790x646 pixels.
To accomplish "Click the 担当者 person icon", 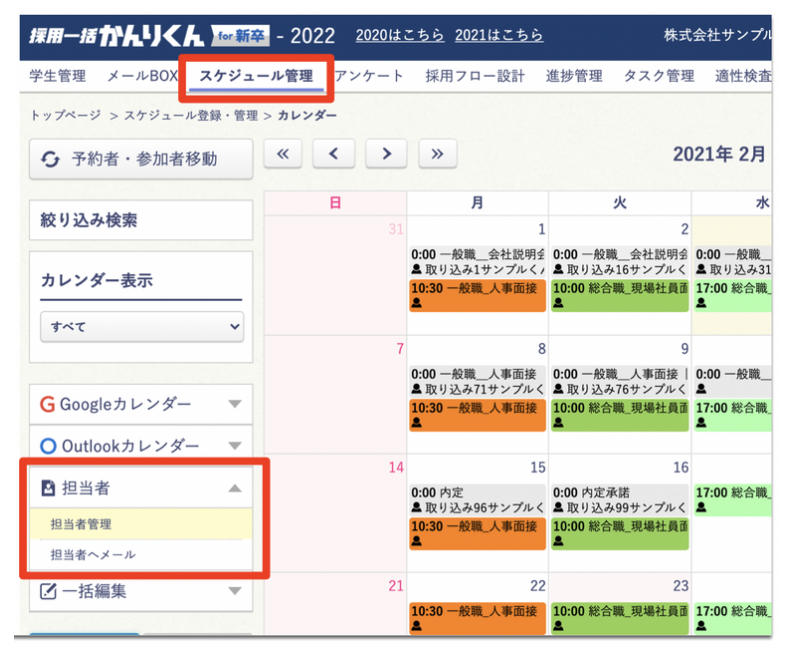I will point(48,488).
